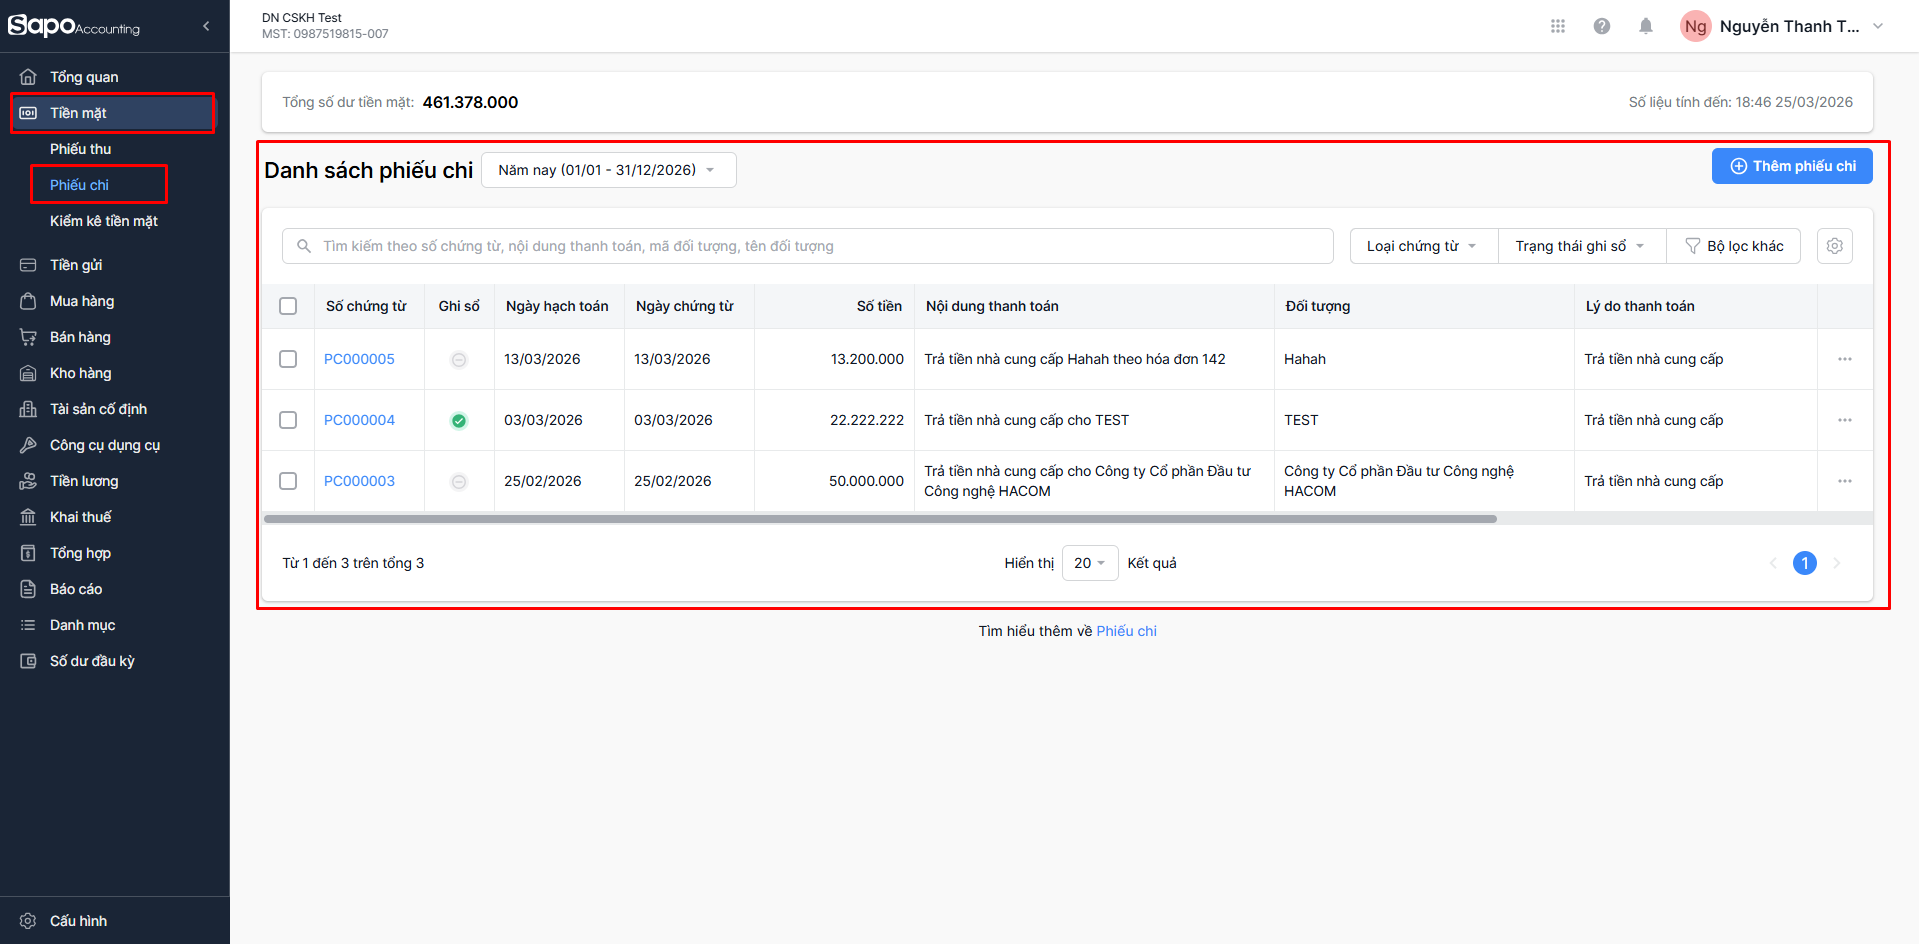Screen dimensions: 1919x944
Task: Click the unposted status icon for PC000003
Action: [x=459, y=482]
